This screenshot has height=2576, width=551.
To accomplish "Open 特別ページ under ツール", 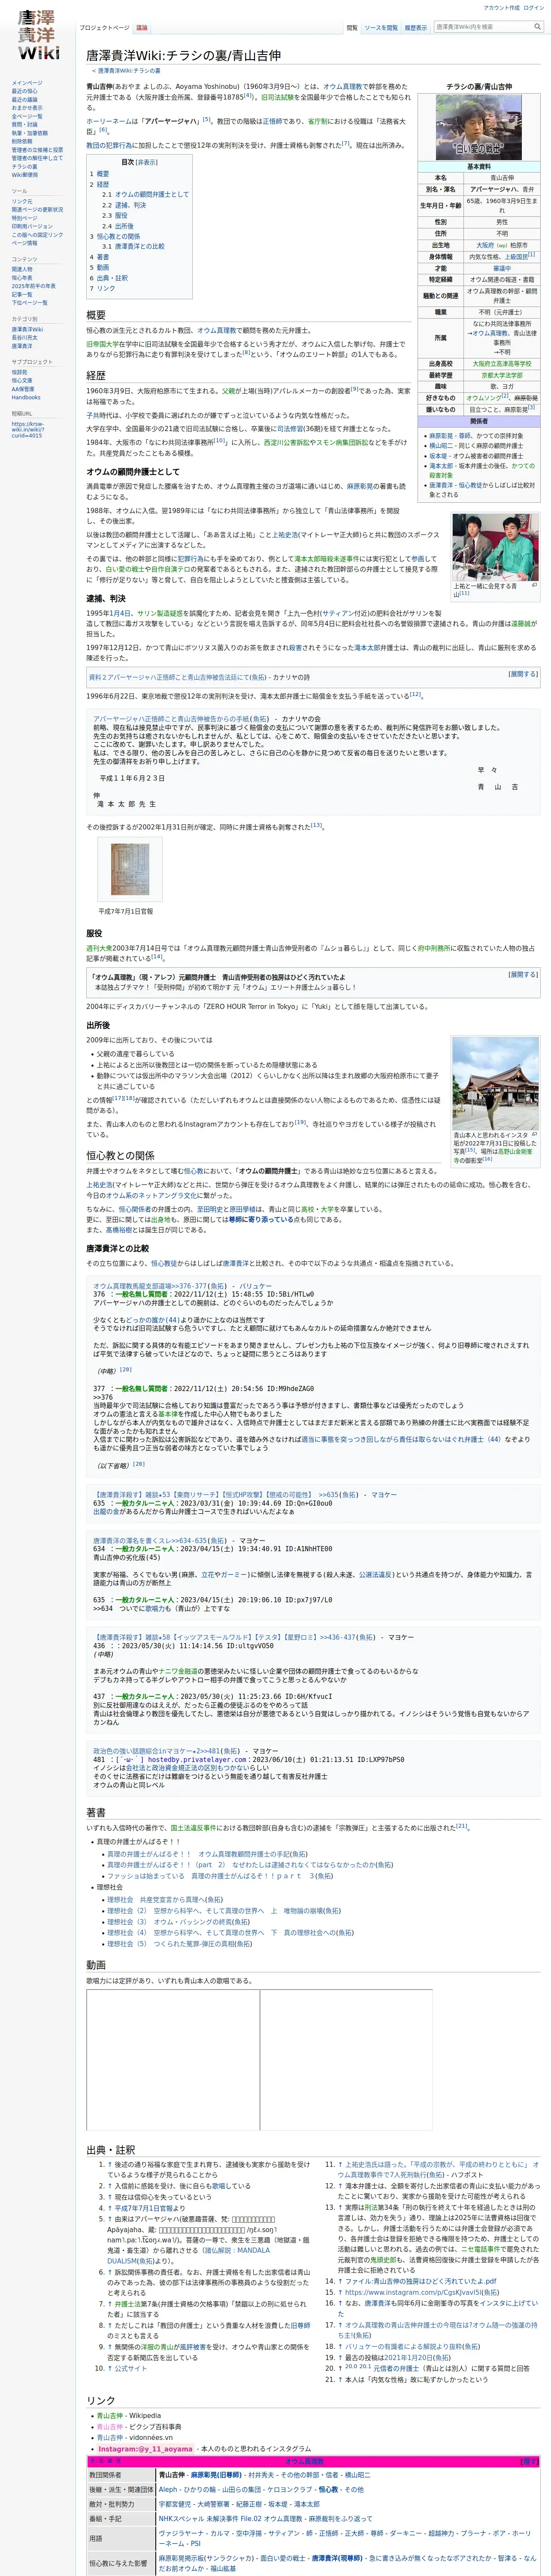I will [x=24, y=218].
